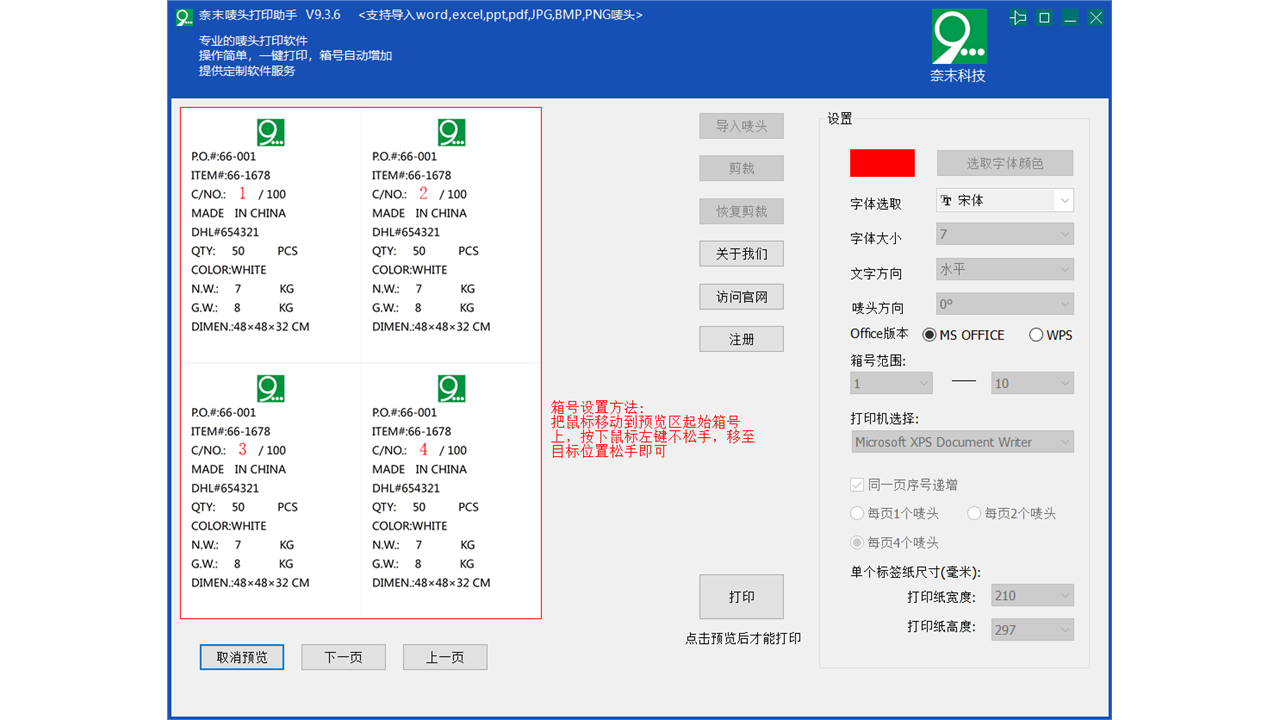The image size is (1280, 720).
Task: Click the 导入唛头 button
Action: (741, 126)
